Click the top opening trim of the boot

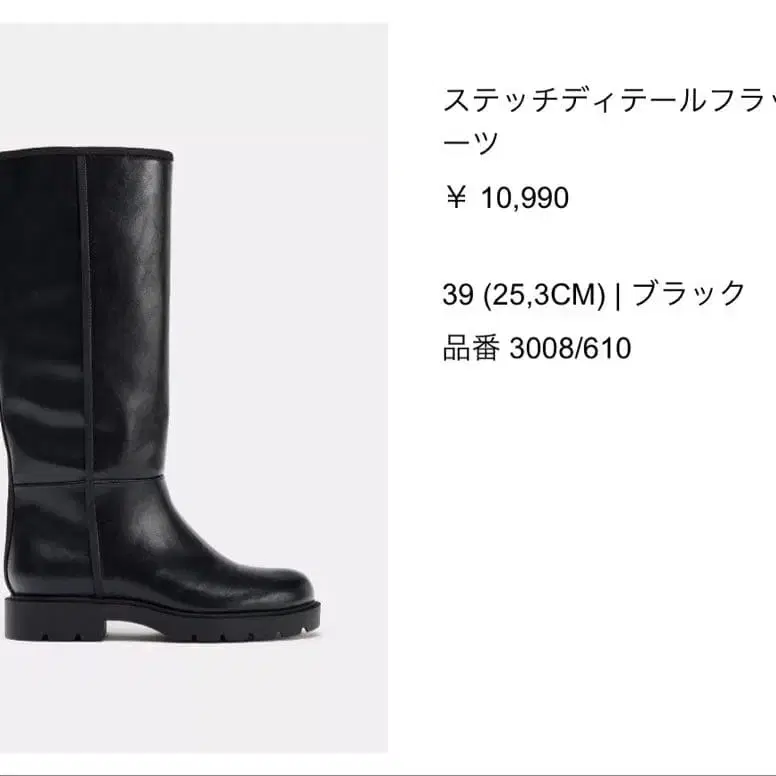click(87, 153)
